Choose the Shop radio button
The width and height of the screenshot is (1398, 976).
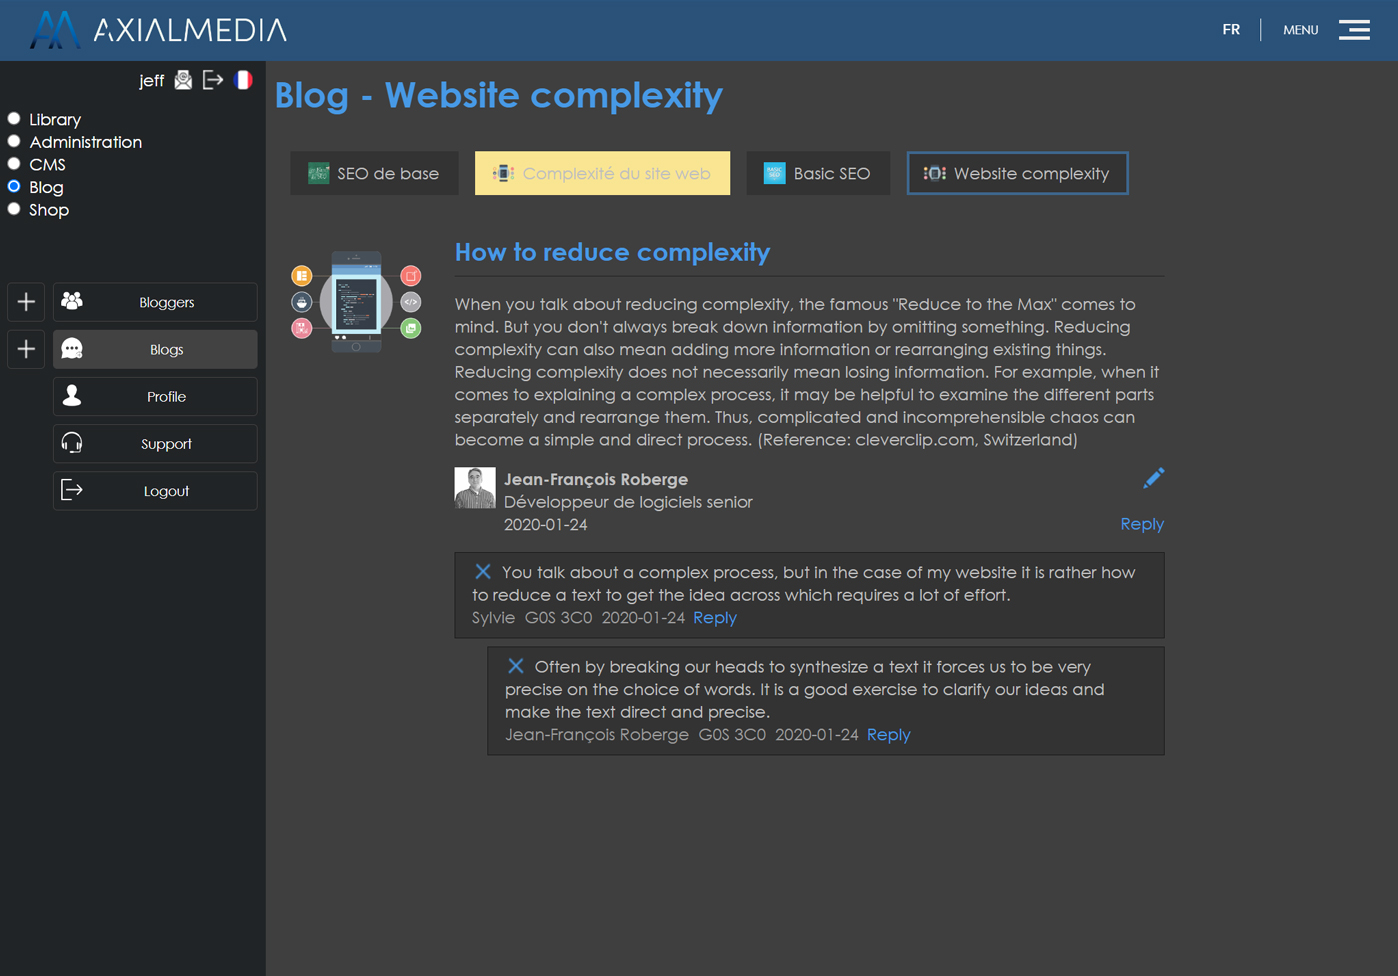pyautogui.click(x=14, y=210)
